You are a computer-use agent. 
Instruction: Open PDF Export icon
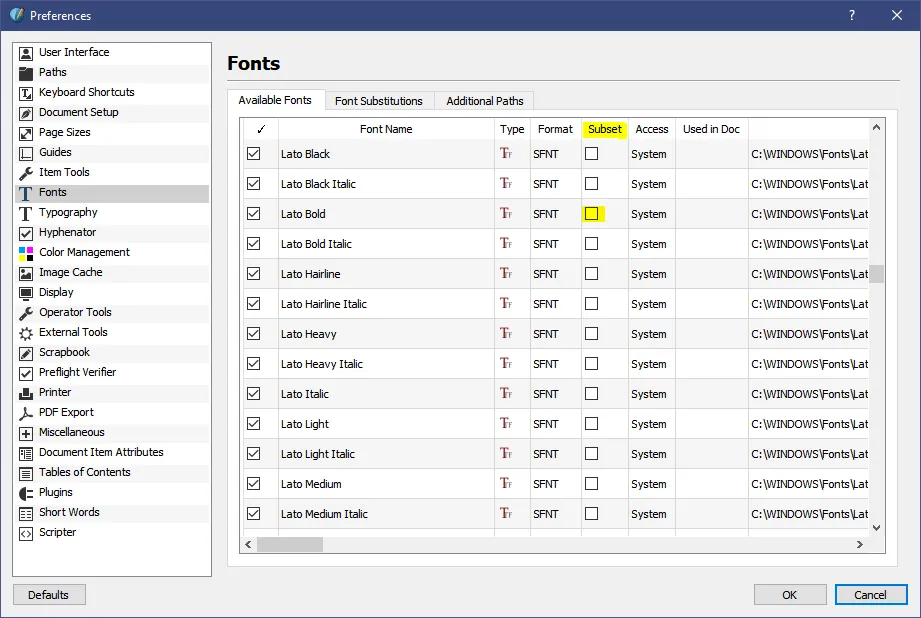(26, 413)
